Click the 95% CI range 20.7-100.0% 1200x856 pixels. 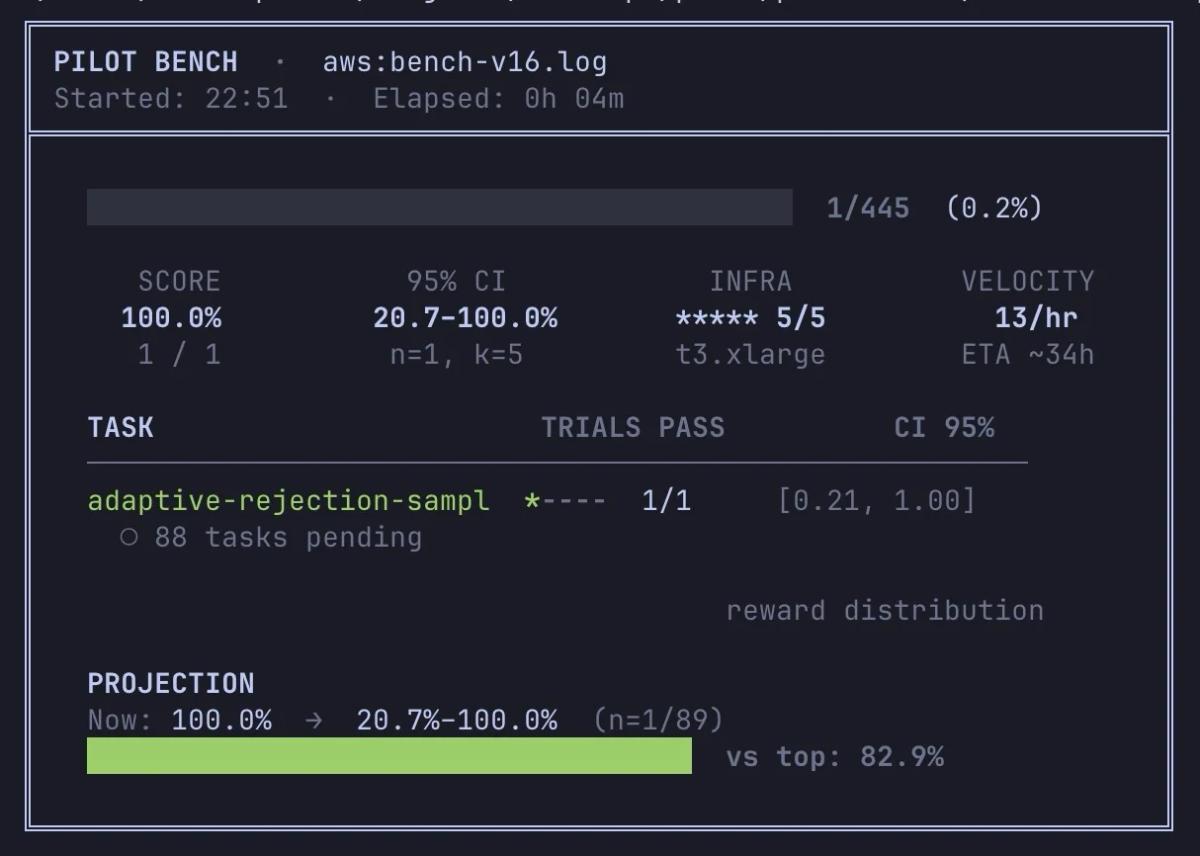coord(465,318)
